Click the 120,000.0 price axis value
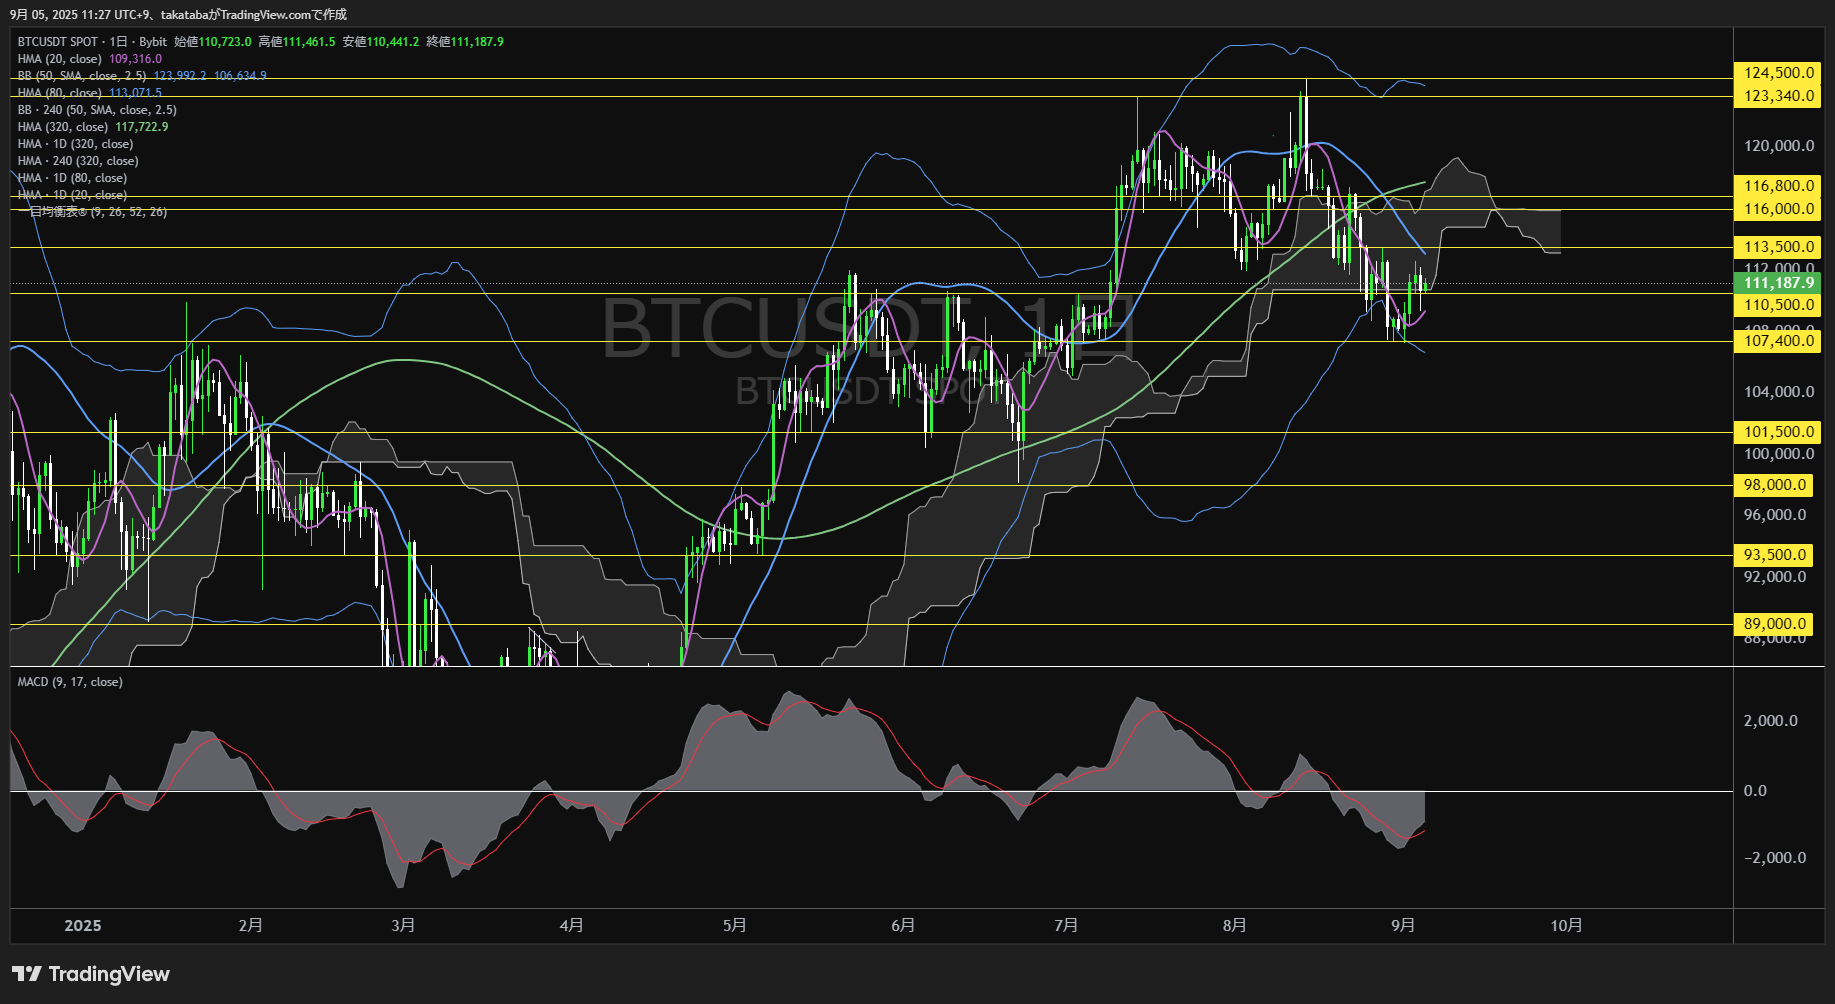 [1779, 146]
